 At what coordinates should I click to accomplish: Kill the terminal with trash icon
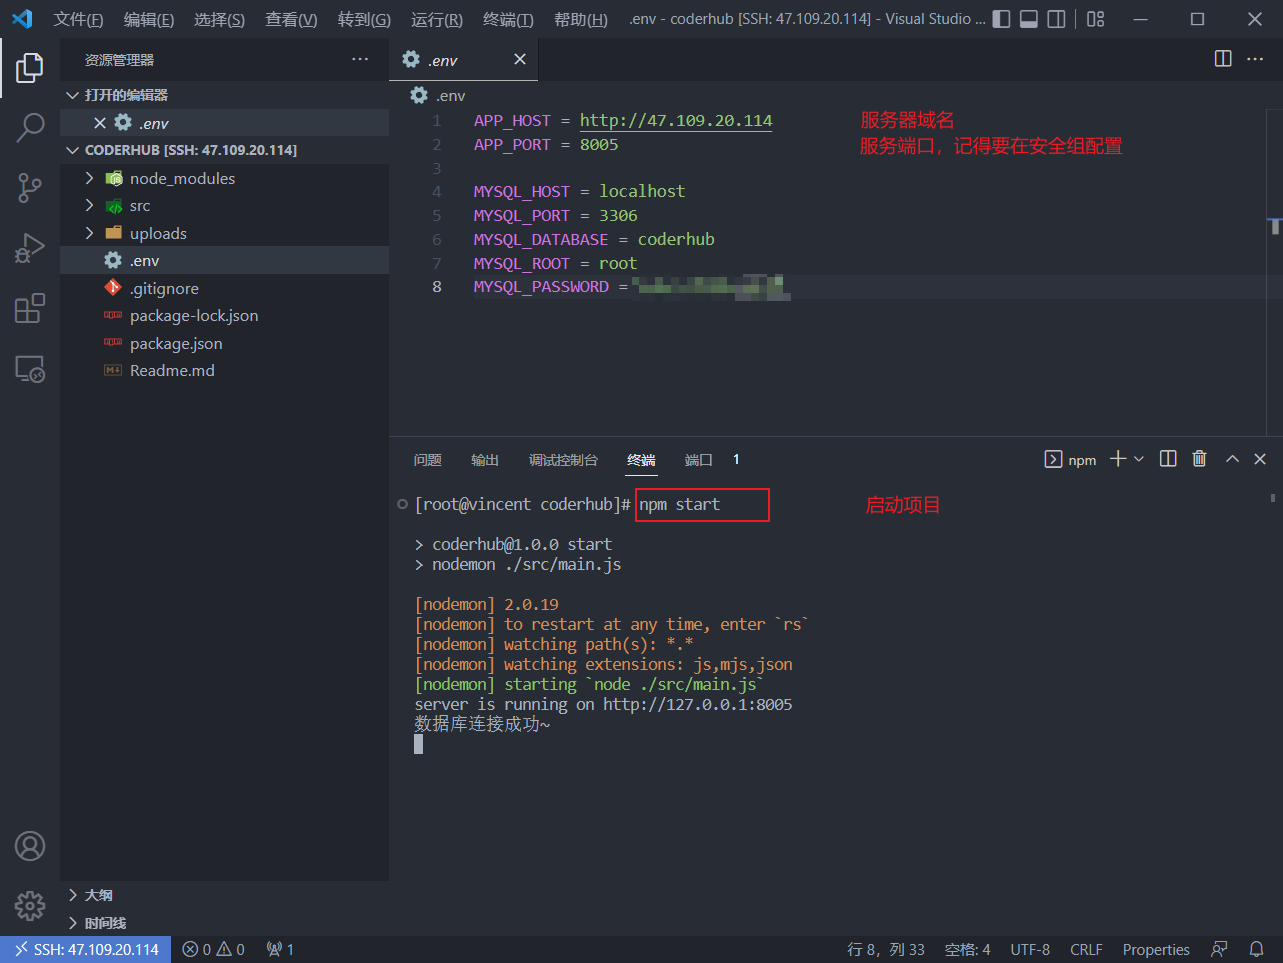pos(1199,459)
